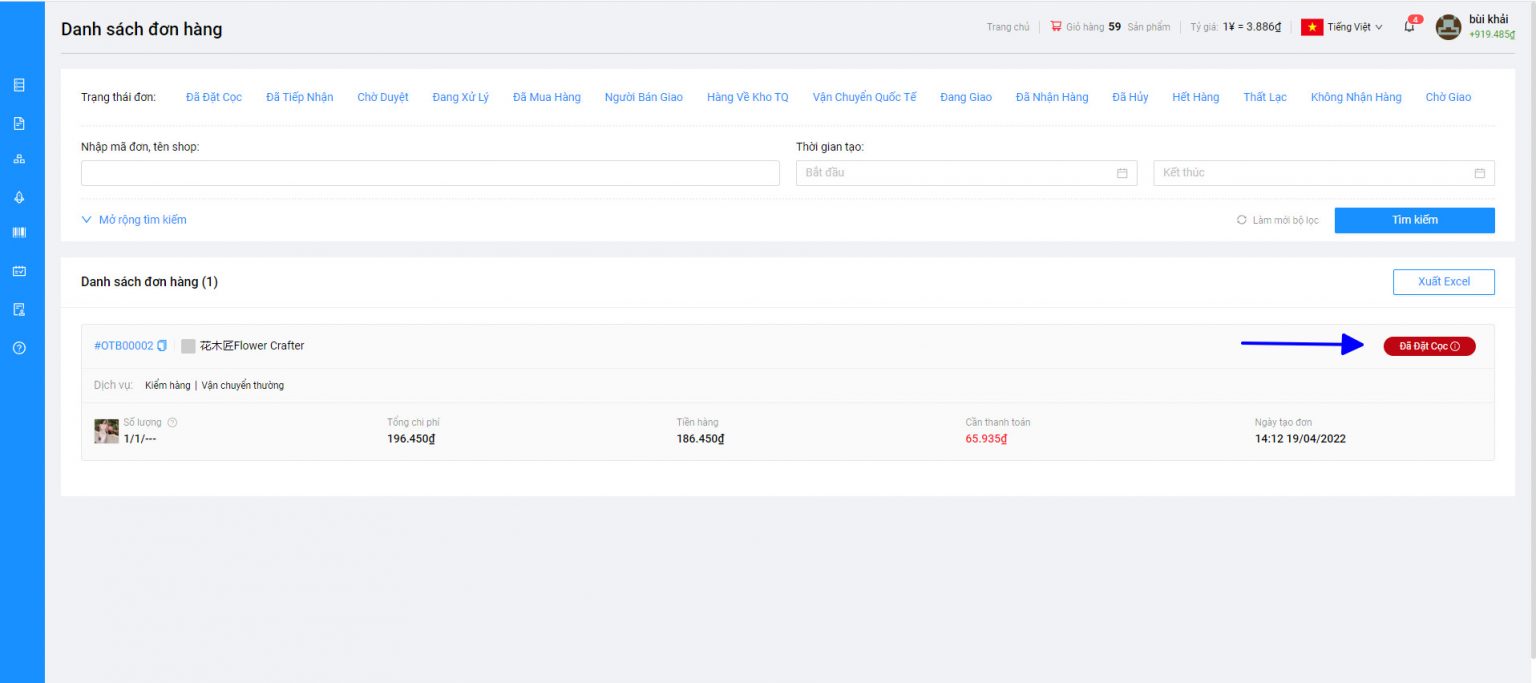
Task: Click the red Đã Đặt Cọc status badge
Action: (1429, 346)
